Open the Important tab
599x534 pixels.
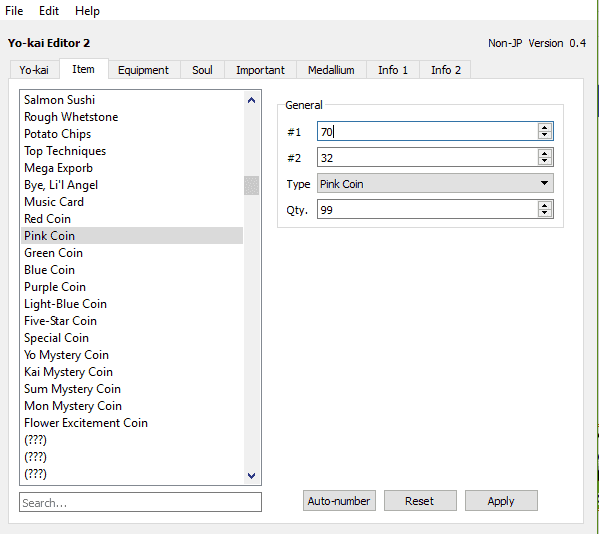pyautogui.click(x=260, y=70)
